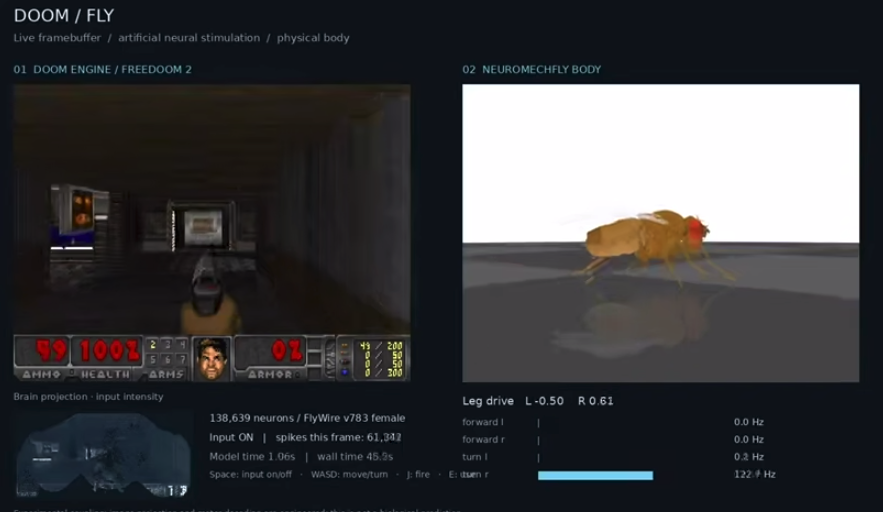The image size is (883, 512).
Task: Click the forward l 0.0 Hz value
Action: tap(748, 422)
